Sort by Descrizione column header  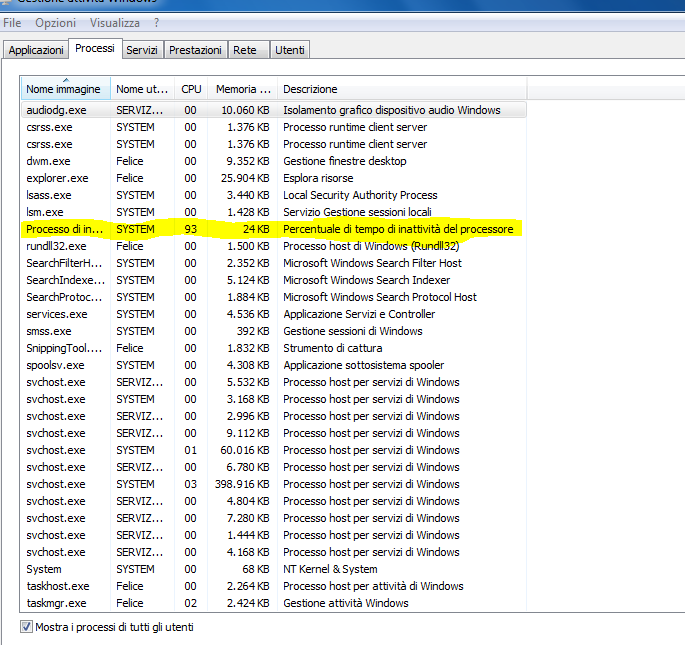pyautogui.click(x=402, y=89)
